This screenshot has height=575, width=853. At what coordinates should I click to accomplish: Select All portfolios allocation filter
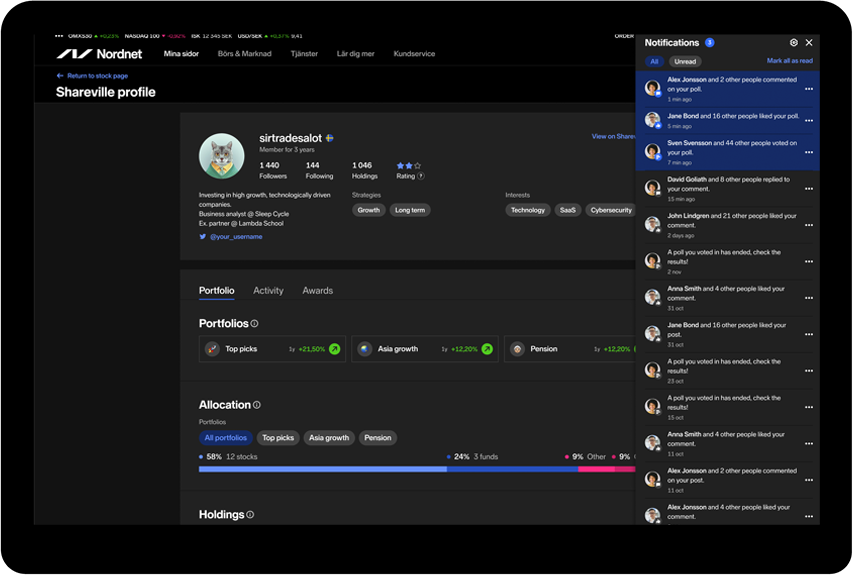tap(226, 438)
